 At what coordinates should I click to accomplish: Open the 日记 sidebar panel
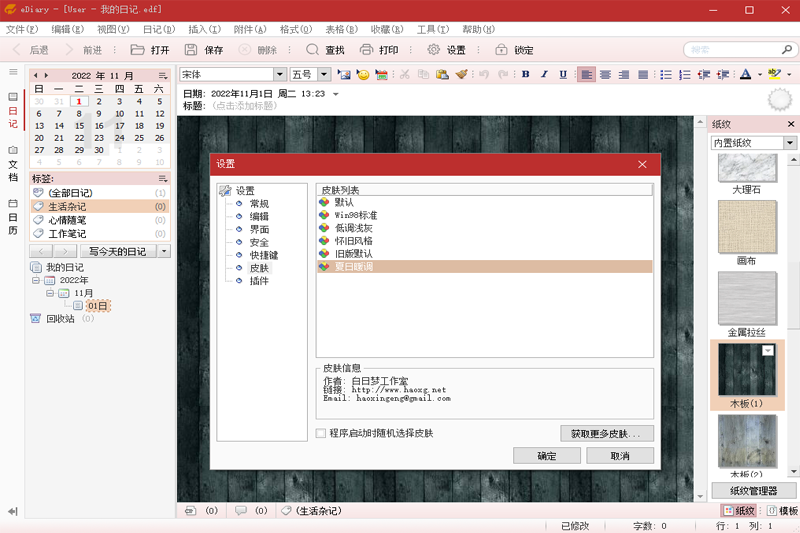[x=13, y=111]
